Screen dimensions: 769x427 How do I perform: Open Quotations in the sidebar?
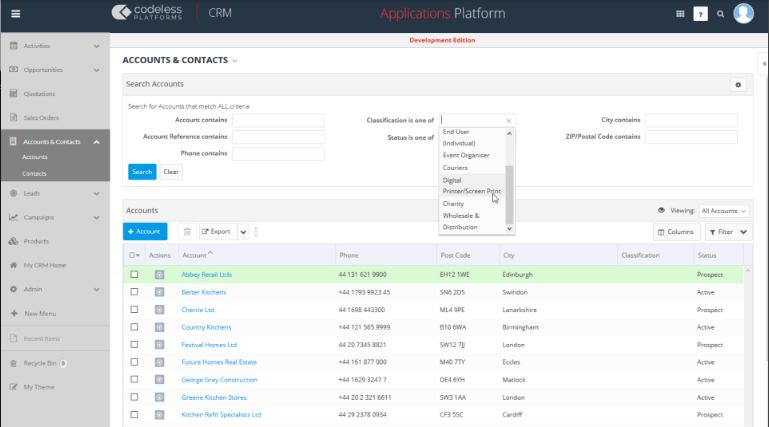tap(39, 94)
